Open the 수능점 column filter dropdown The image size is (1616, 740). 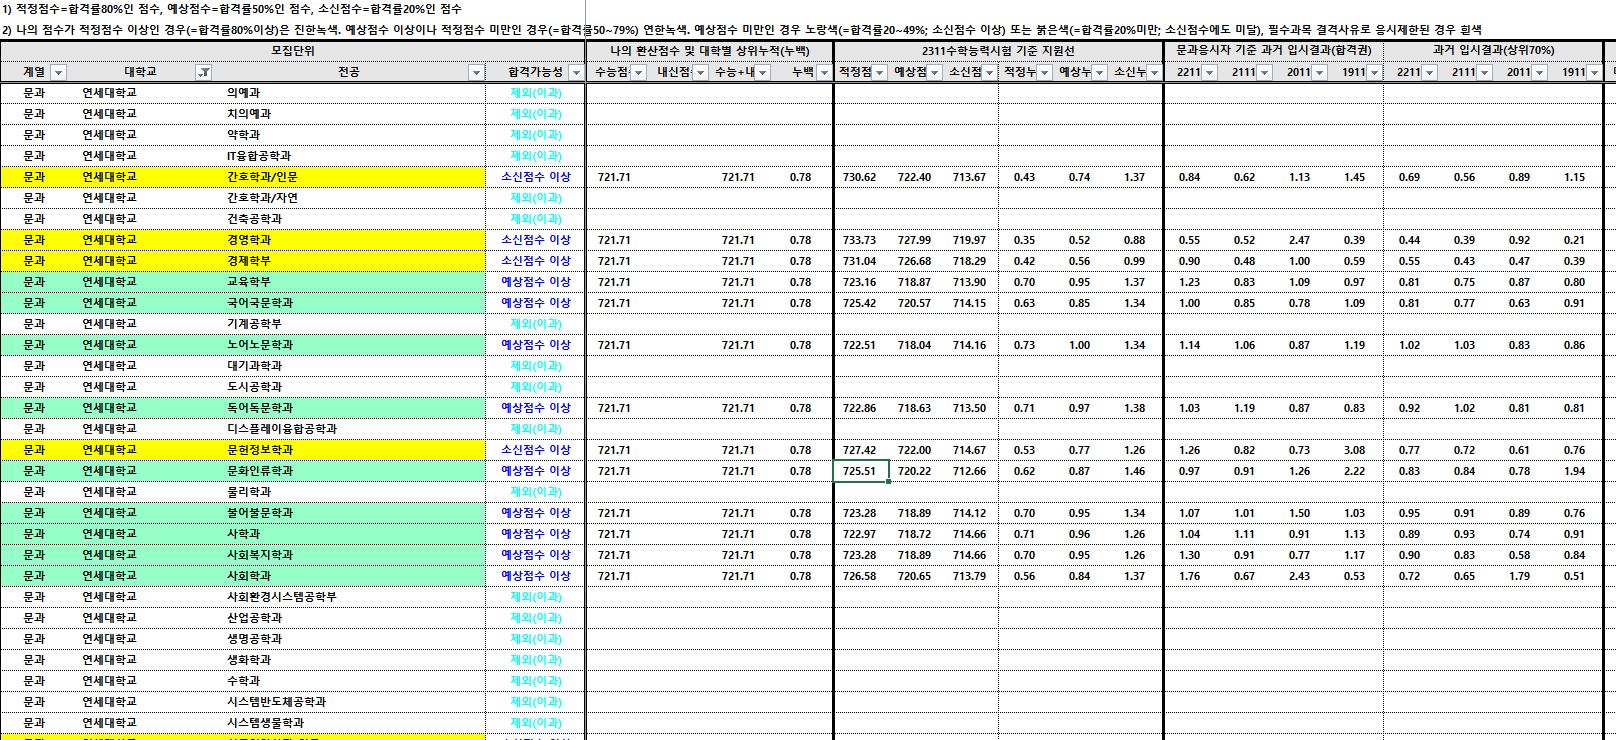tap(638, 72)
